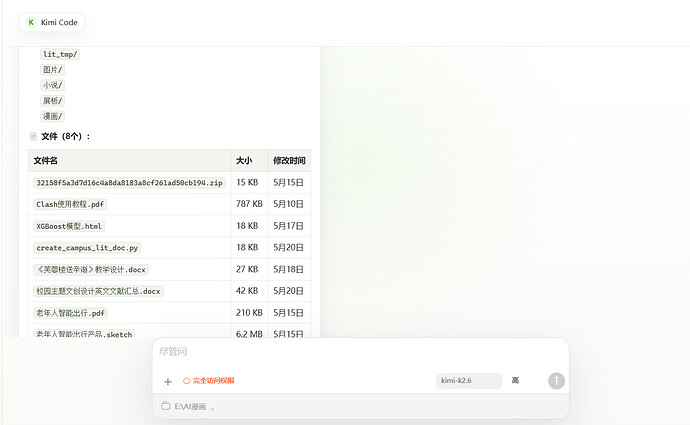690x425 pixels.
Task: Click the 5月18日 date cell
Action: (288, 269)
